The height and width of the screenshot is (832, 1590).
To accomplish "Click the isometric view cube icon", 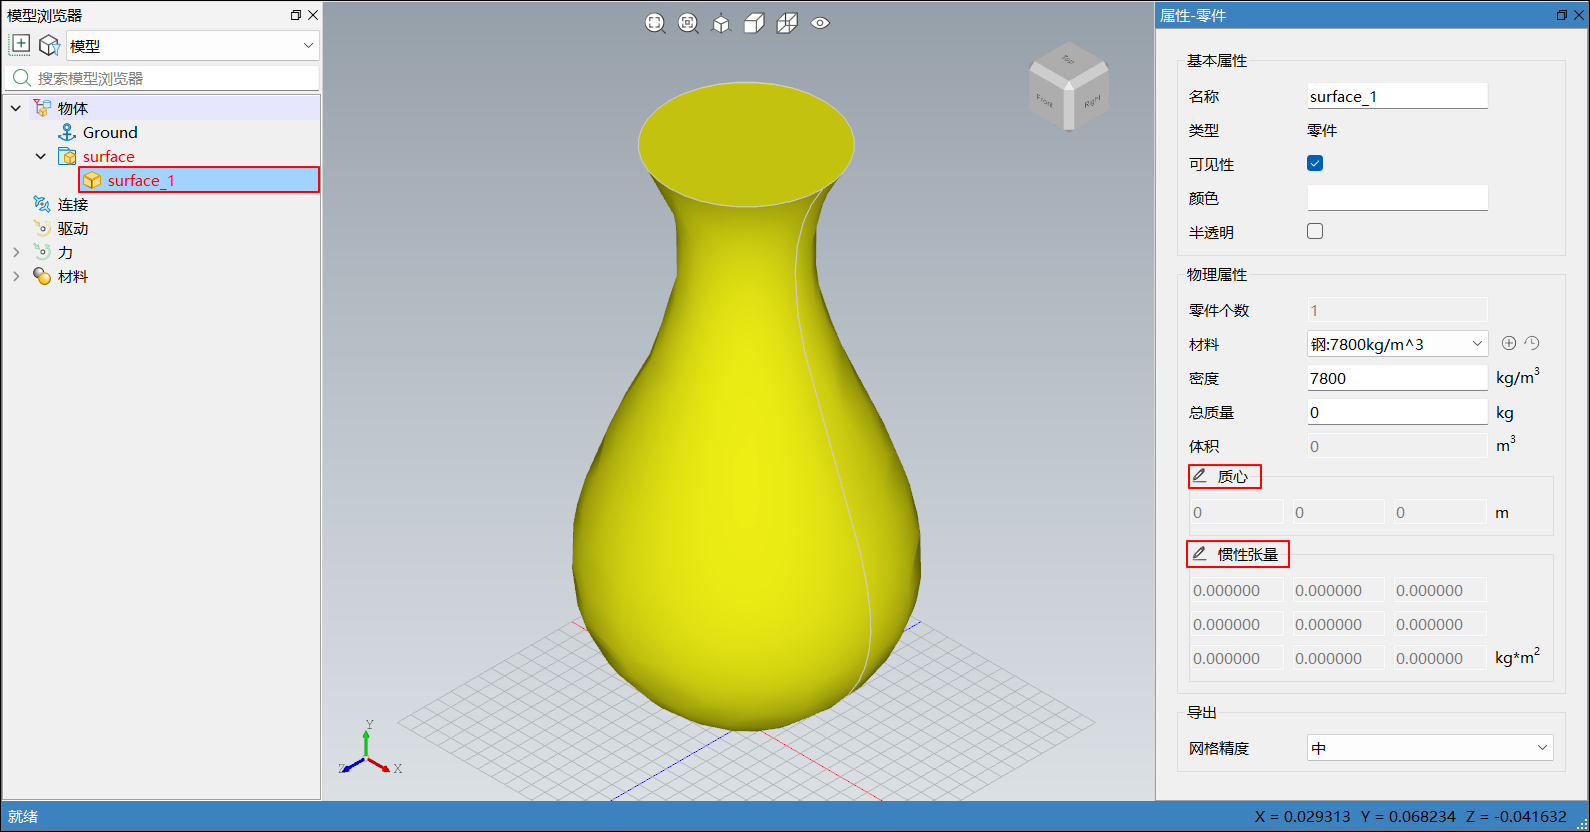I will click(721, 23).
